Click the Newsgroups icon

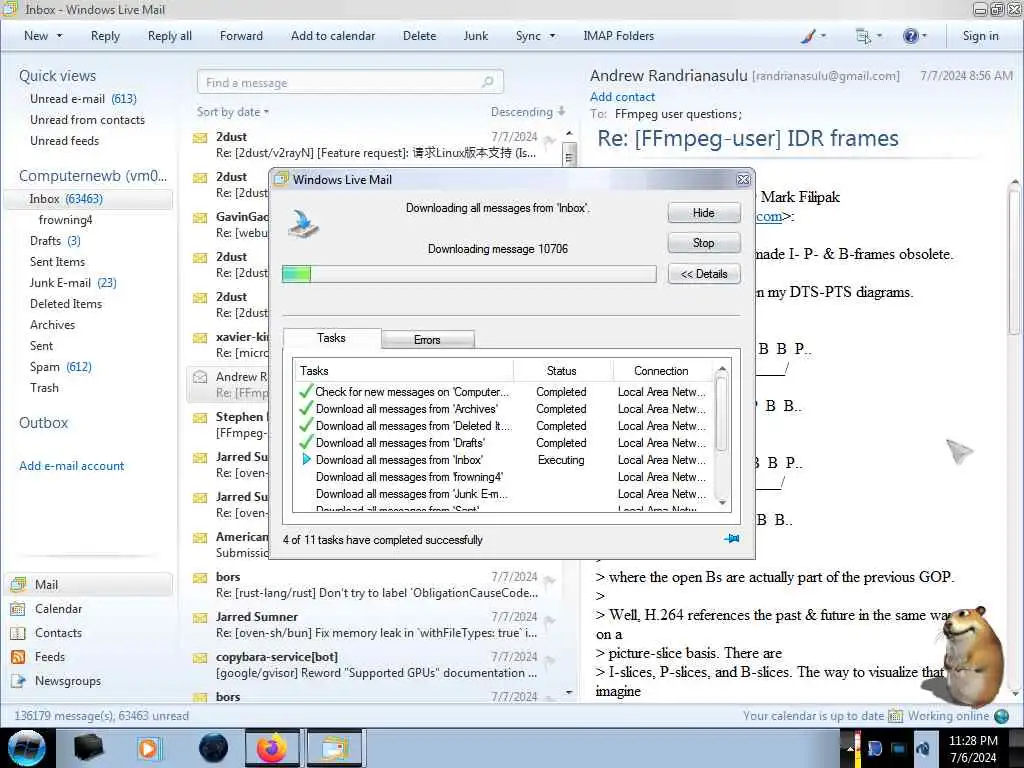(x=18, y=680)
